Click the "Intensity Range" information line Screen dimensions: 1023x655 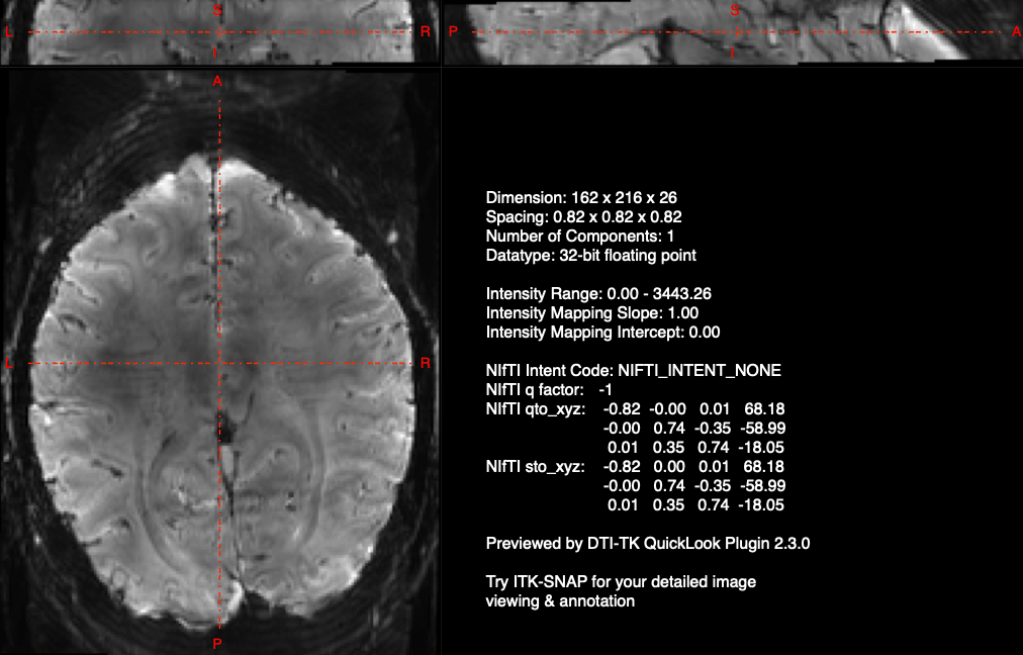point(600,294)
